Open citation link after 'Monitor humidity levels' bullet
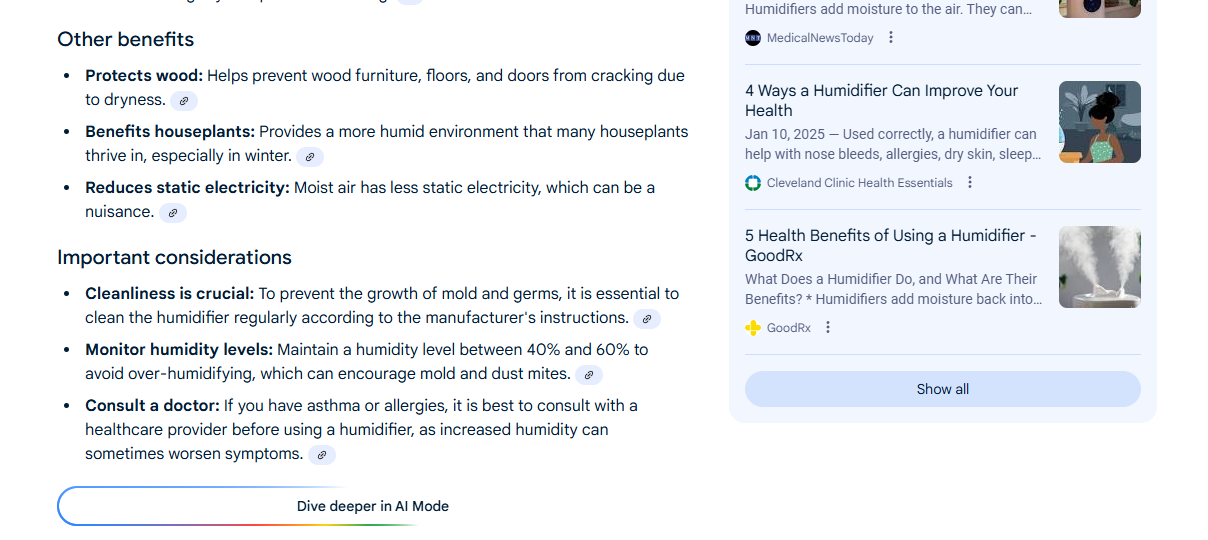The image size is (1208, 540). [x=589, y=375]
